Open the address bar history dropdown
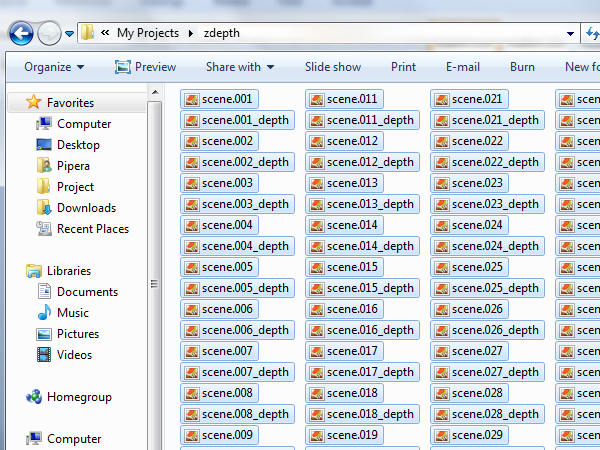 point(570,34)
